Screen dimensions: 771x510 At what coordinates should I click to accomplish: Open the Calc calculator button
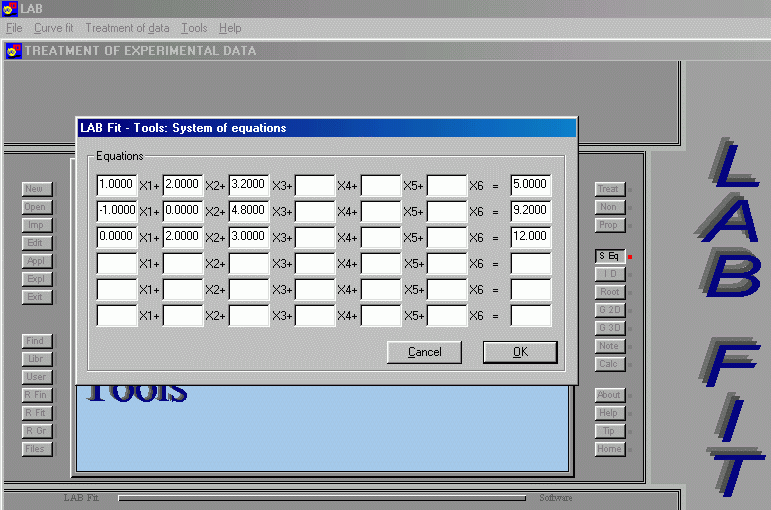[610, 364]
